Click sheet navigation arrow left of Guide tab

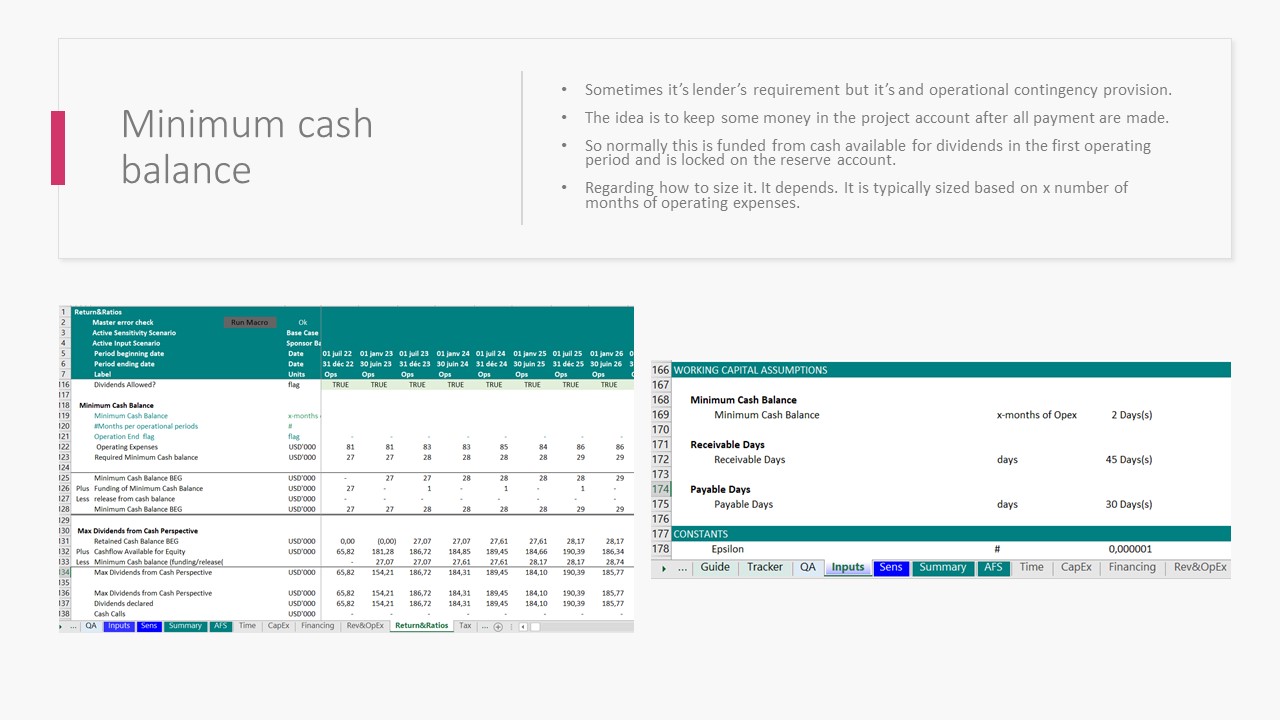pos(664,568)
